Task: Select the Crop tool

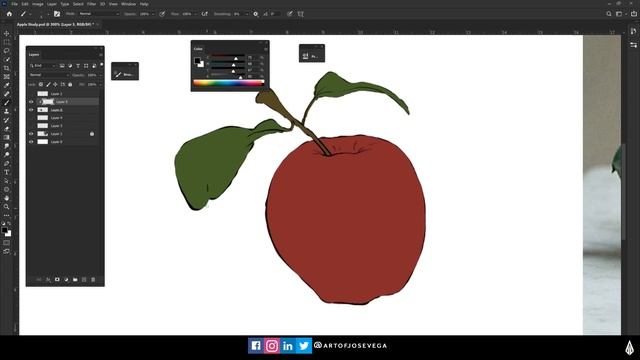Action: 7,68
